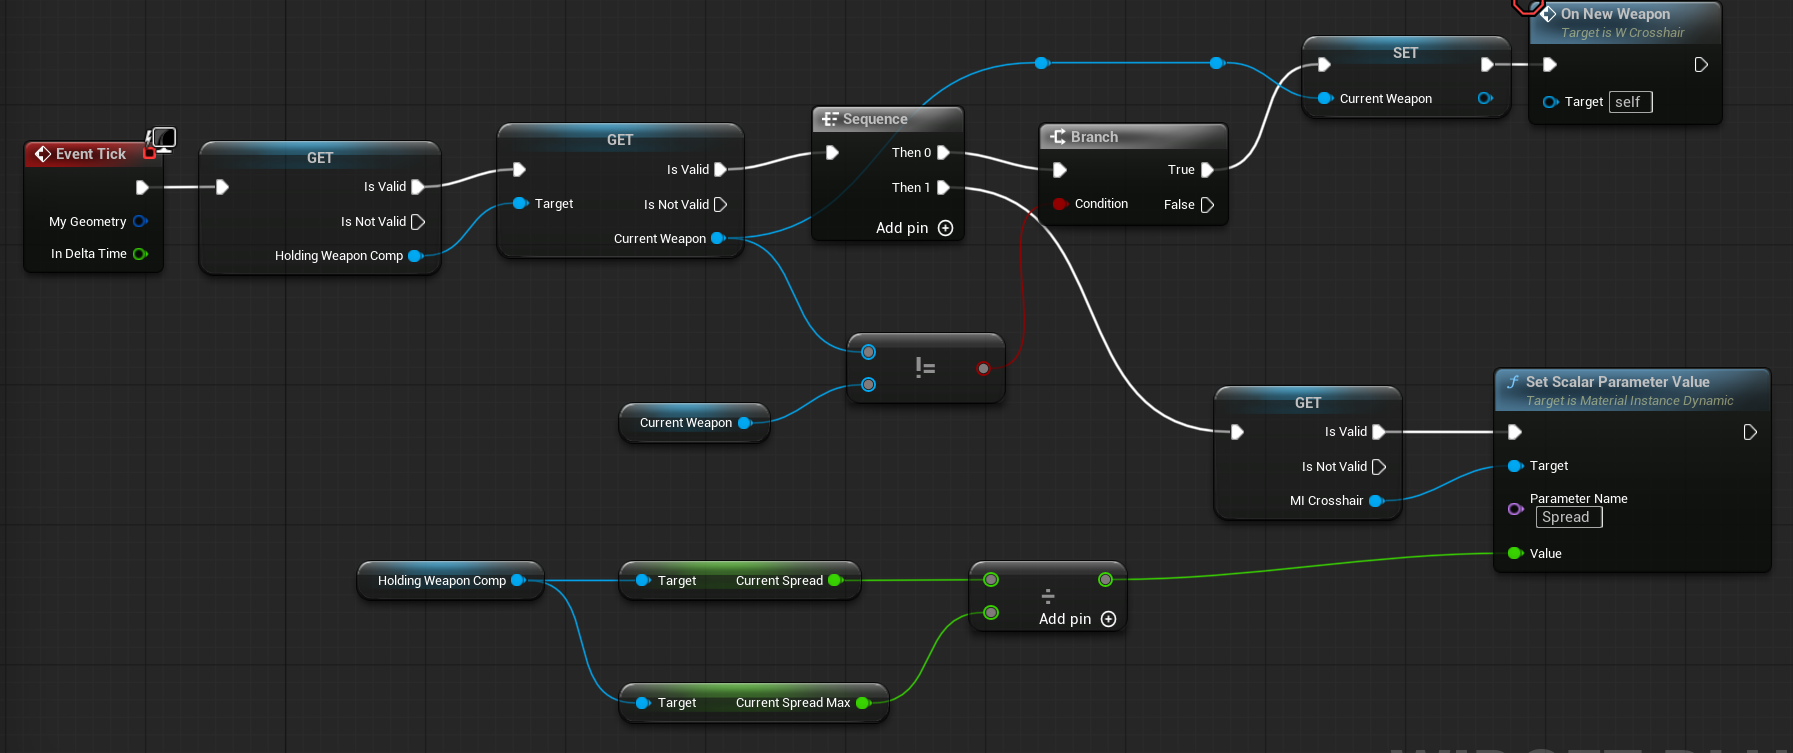This screenshot has width=1793, height=753.
Task: Click the Branch Condition boolean pin
Action: [x=1060, y=204]
